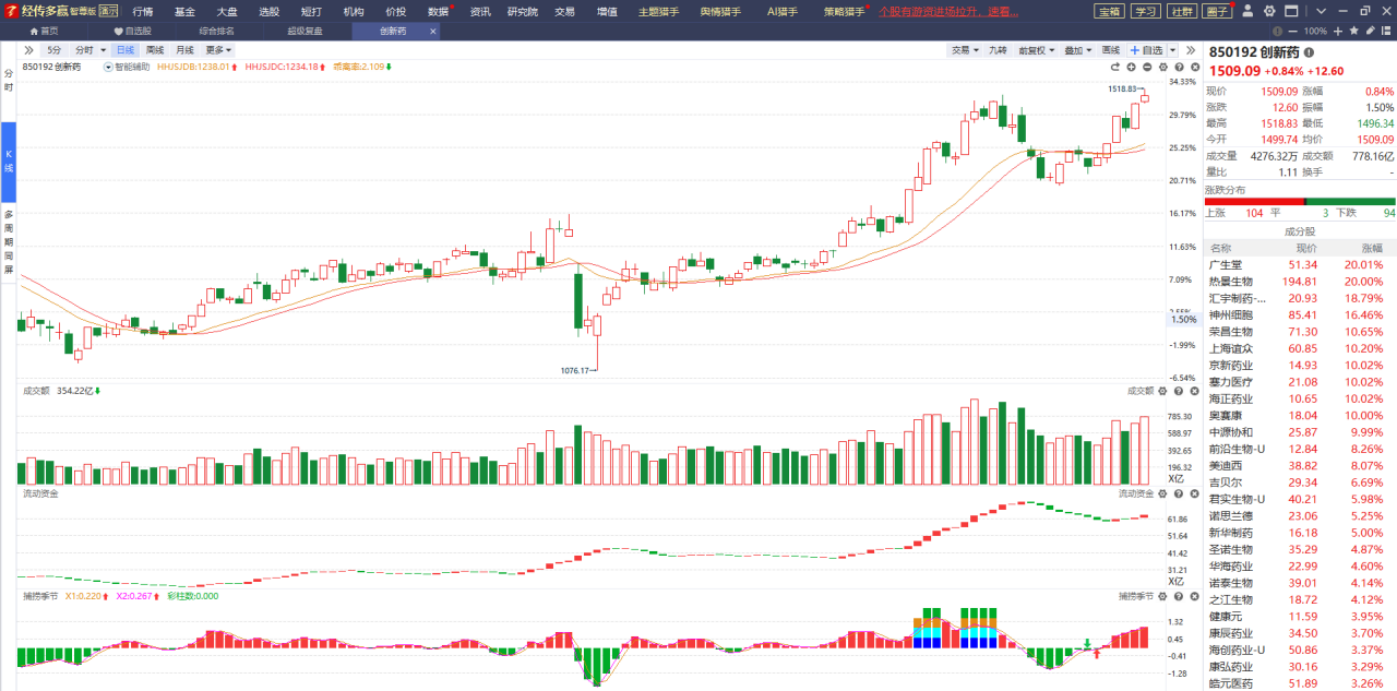Click the 社群 button
Screen dimensions: 1397x691
point(1181,11)
